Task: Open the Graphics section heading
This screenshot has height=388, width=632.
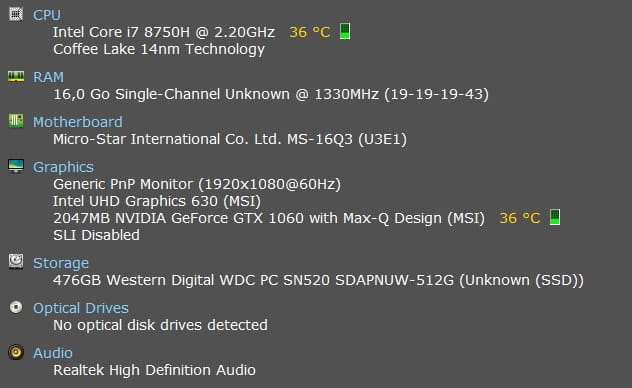Action: 63,167
